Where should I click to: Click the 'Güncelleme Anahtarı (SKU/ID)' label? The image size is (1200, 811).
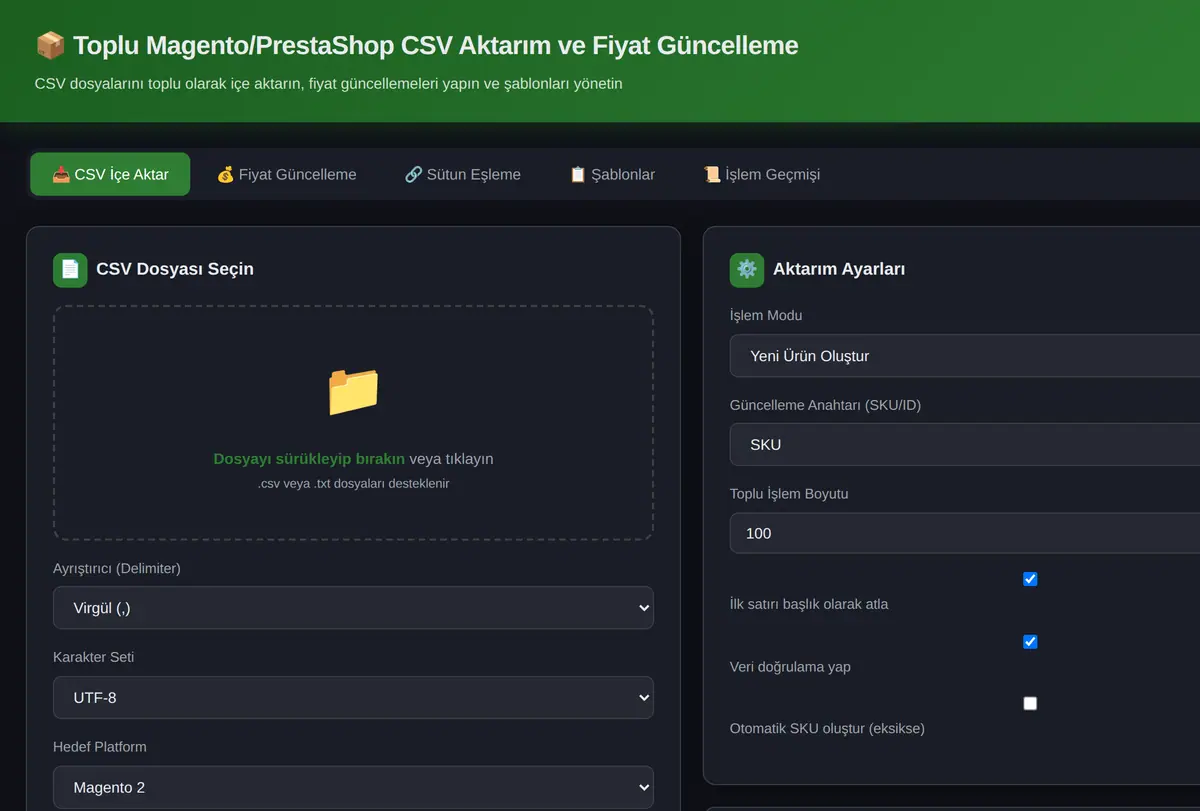pos(825,405)
